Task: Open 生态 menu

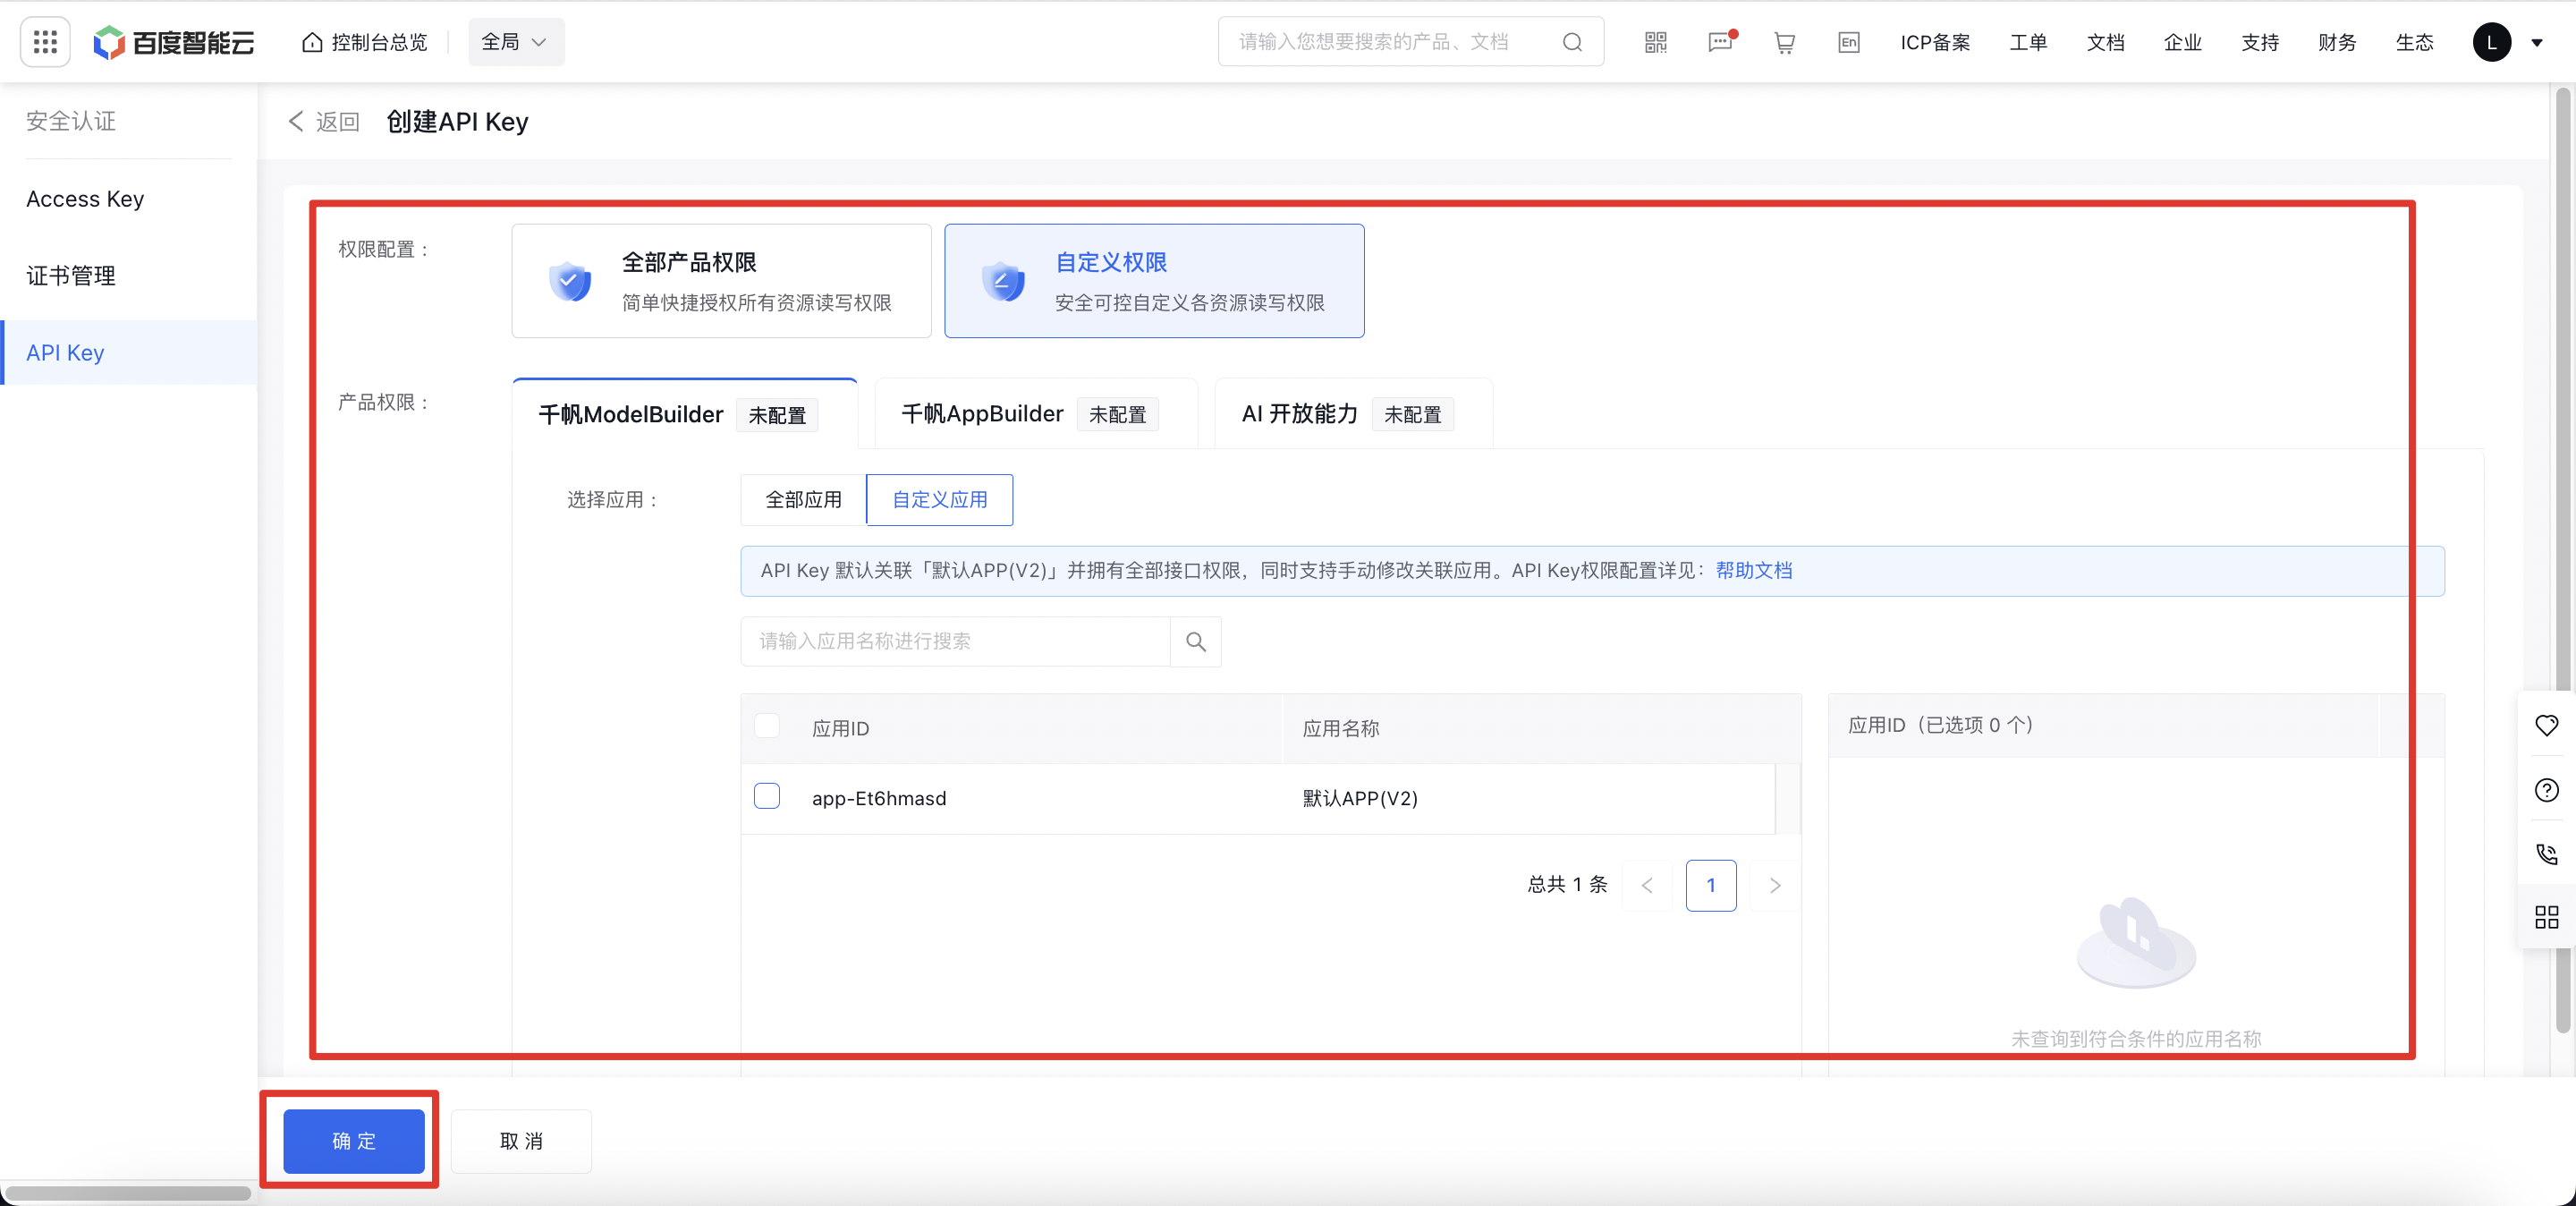Action: point(2414,42)
